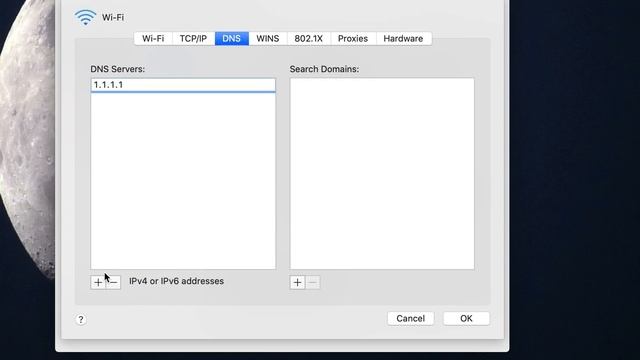
Task: Click the IPv4 or IPv6 addresses label
Action: pos(176,281)
